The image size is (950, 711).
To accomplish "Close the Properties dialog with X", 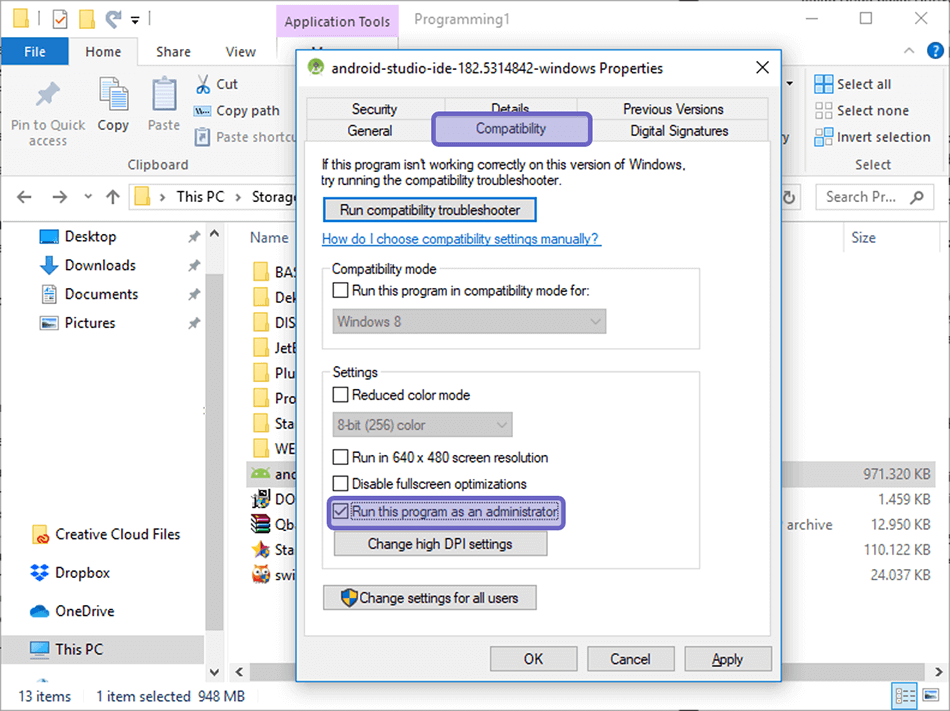I will coord(762,68).
